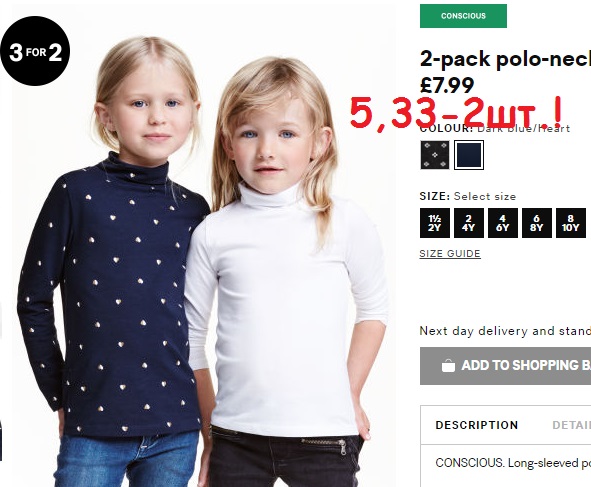Click the black 3 FOR 2 offer badge
Screen dimensions: 591x487
35,51
